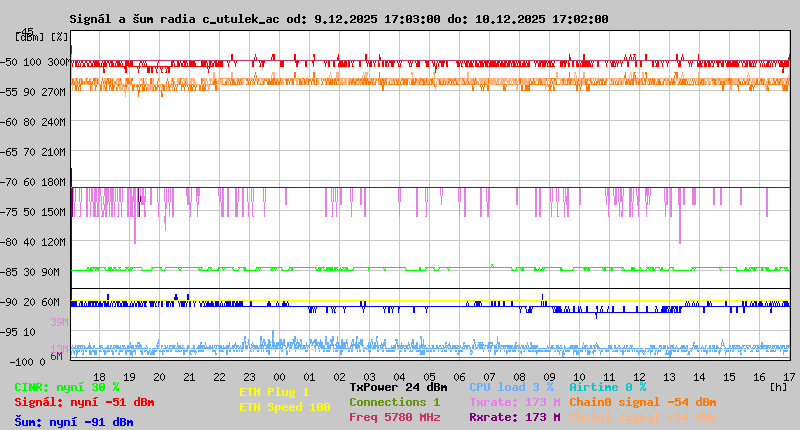Viewport: 800px width, 430px height.
Task: Click the 'Chain0 signal -54 dBm' legend label
Action: click(643, 402)
